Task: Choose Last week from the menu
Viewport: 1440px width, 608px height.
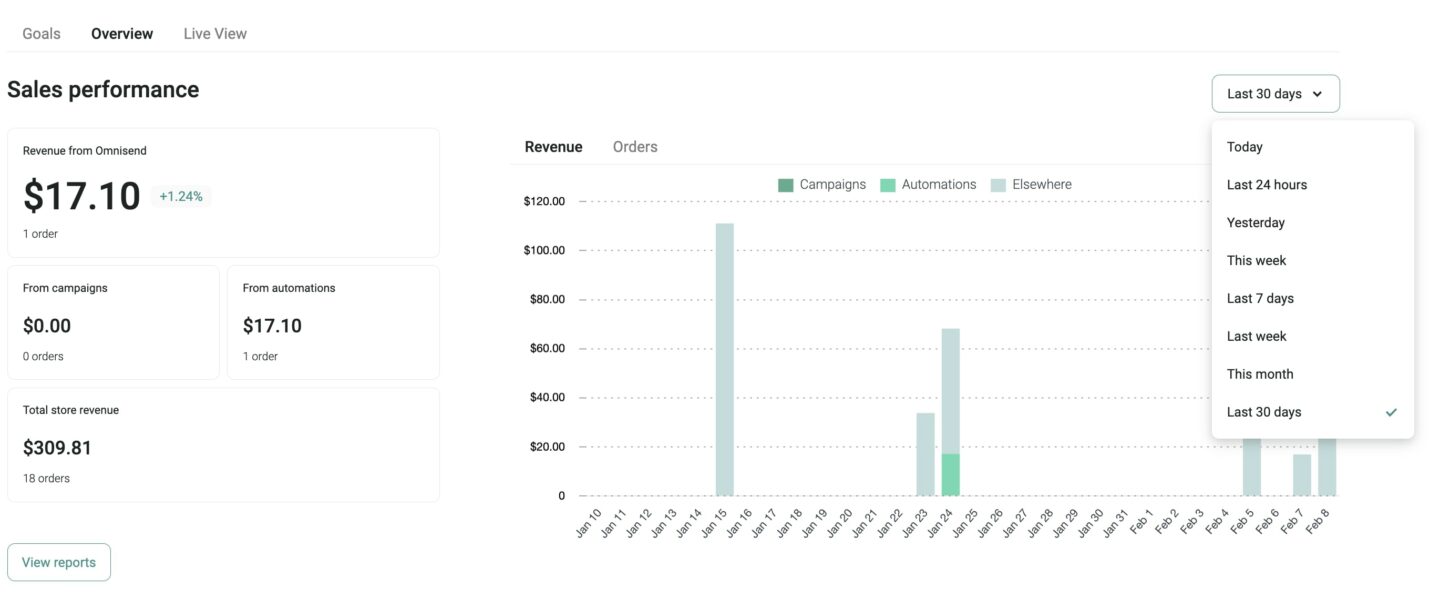Action: tap(1256, 336)
